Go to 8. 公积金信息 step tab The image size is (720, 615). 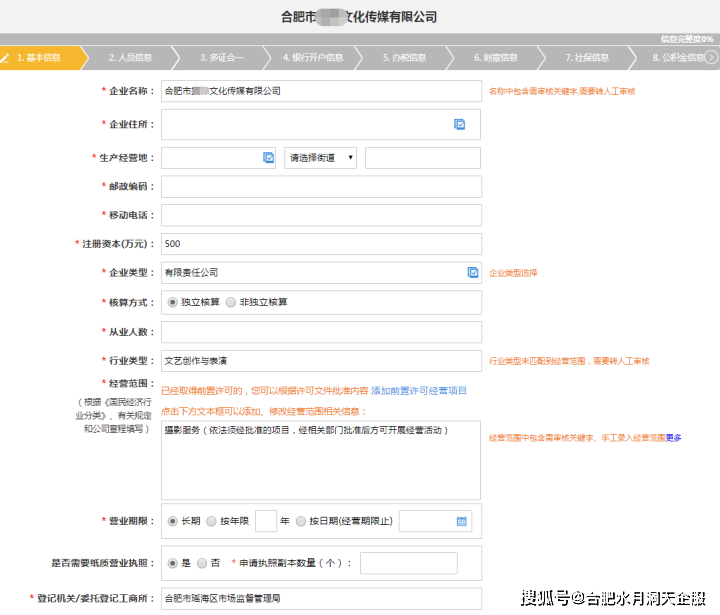tap(678, 57)
